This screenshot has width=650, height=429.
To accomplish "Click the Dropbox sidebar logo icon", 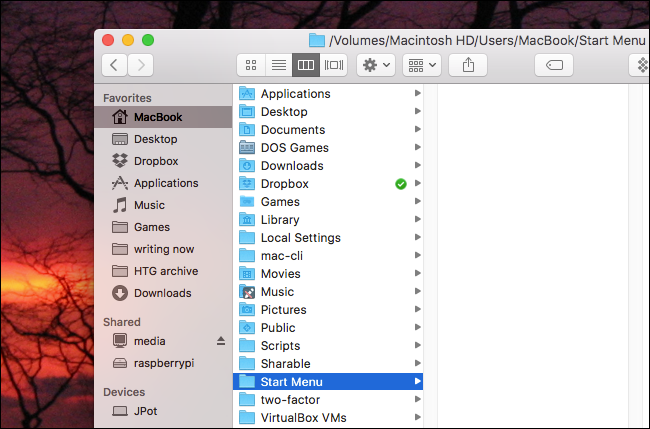I will [x=120, y=160].
